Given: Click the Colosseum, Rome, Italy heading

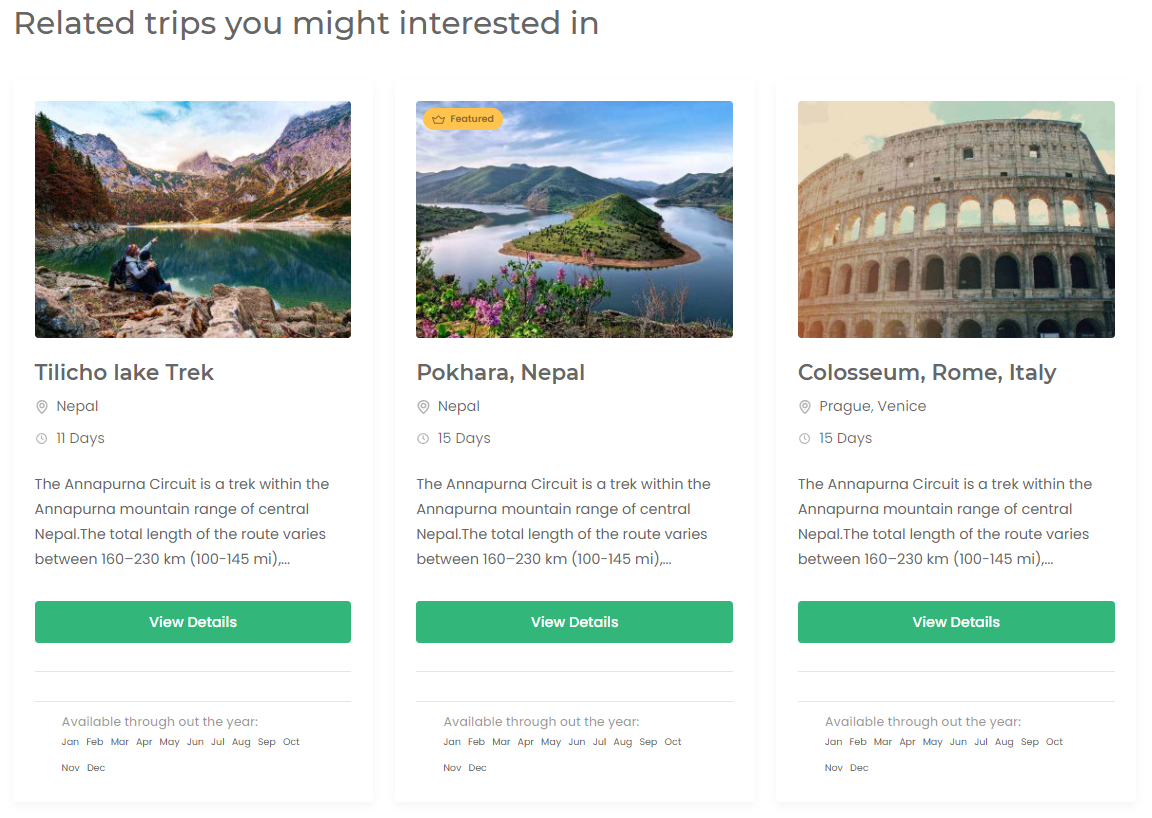Looking at the screenshot, I should (927, 372).
